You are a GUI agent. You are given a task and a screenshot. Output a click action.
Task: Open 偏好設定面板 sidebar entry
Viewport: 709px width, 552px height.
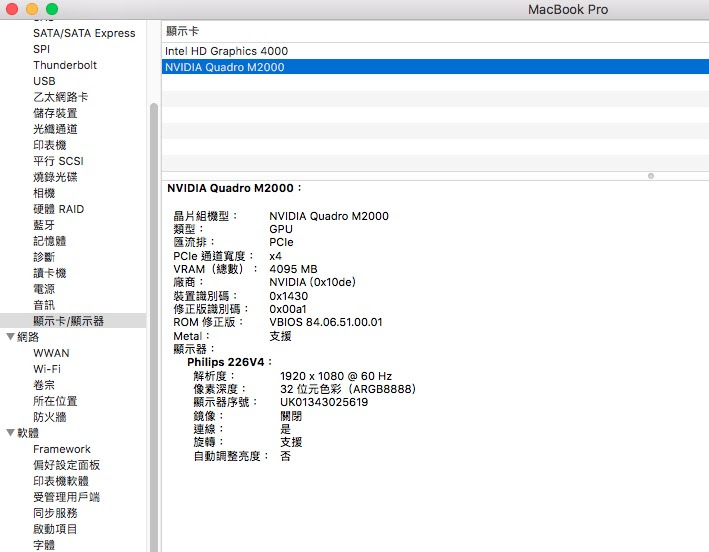coord(66,465)
